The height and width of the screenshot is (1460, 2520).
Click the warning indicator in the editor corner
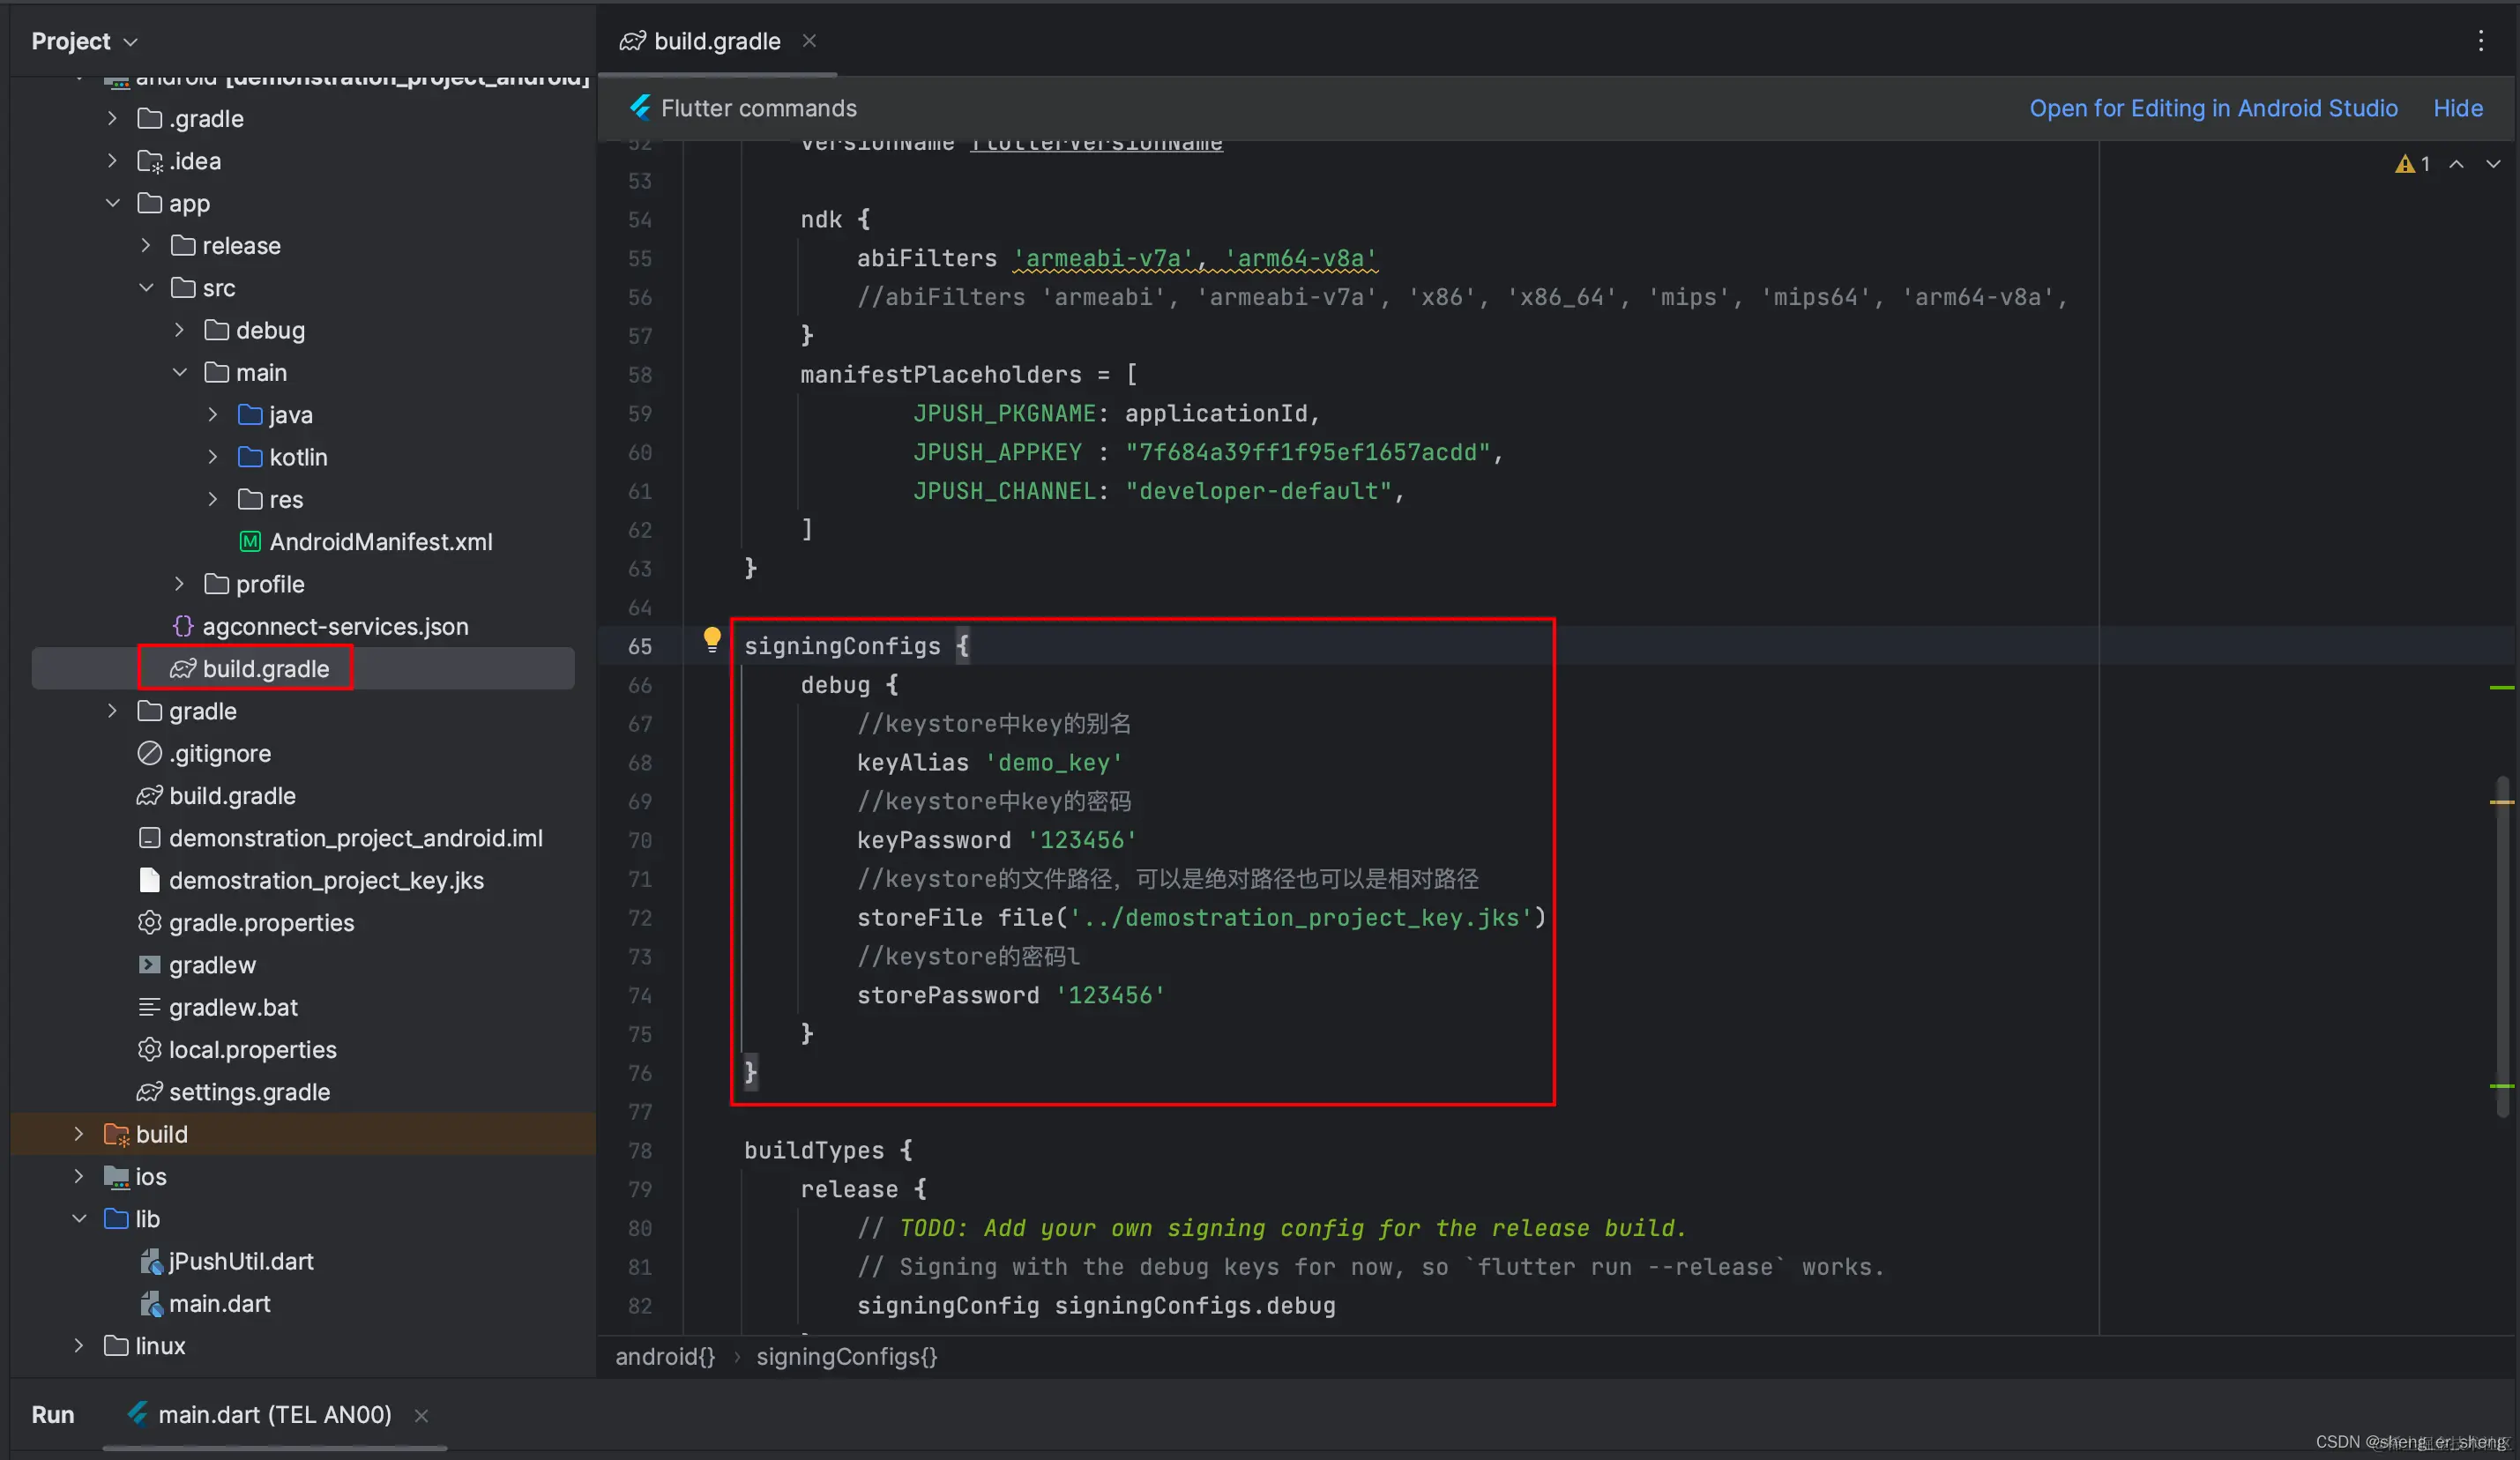[2411, 164]
